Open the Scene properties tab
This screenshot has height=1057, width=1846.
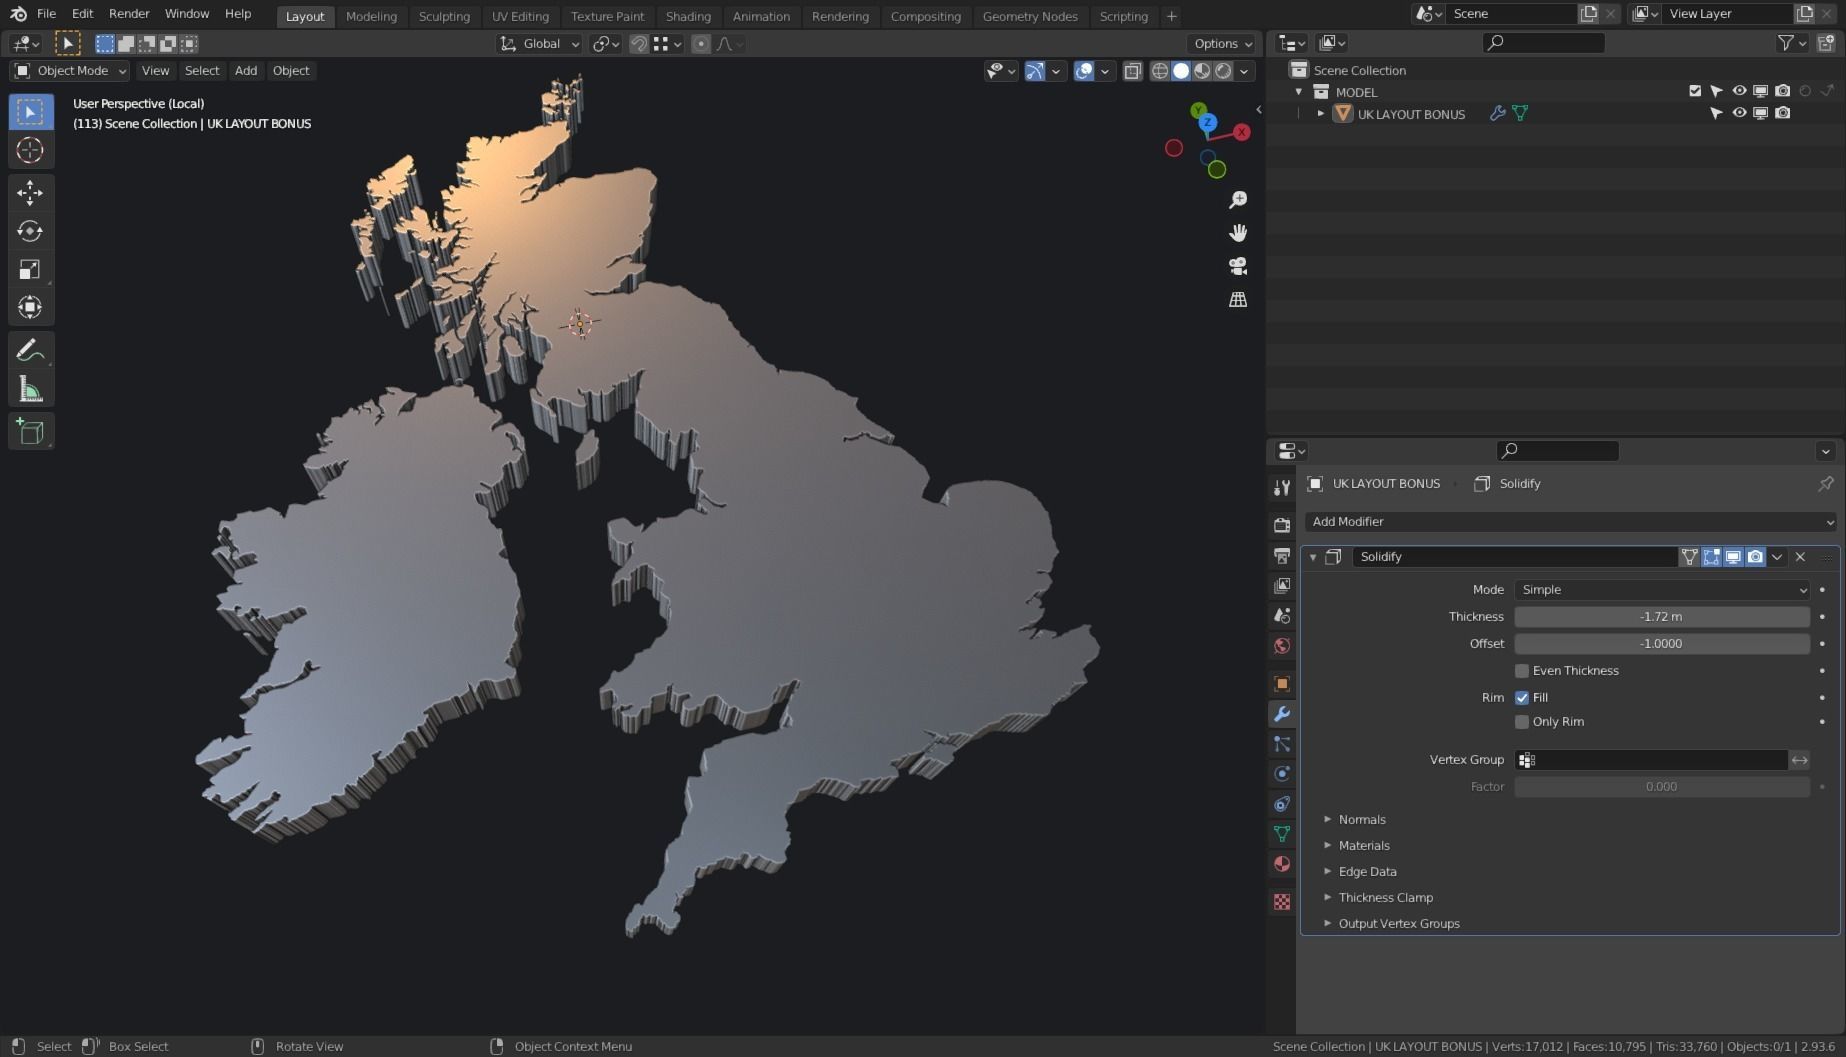point(1282,615)
